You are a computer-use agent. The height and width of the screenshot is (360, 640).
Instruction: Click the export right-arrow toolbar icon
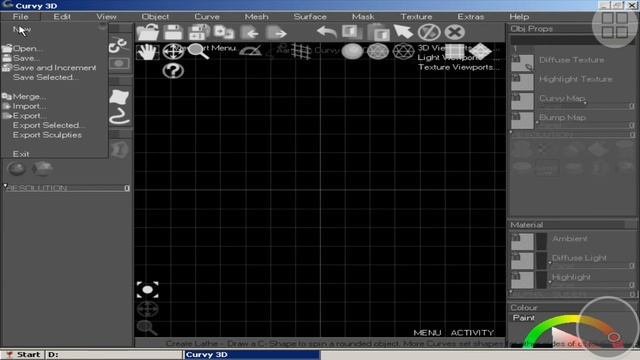tap(276, 33)
